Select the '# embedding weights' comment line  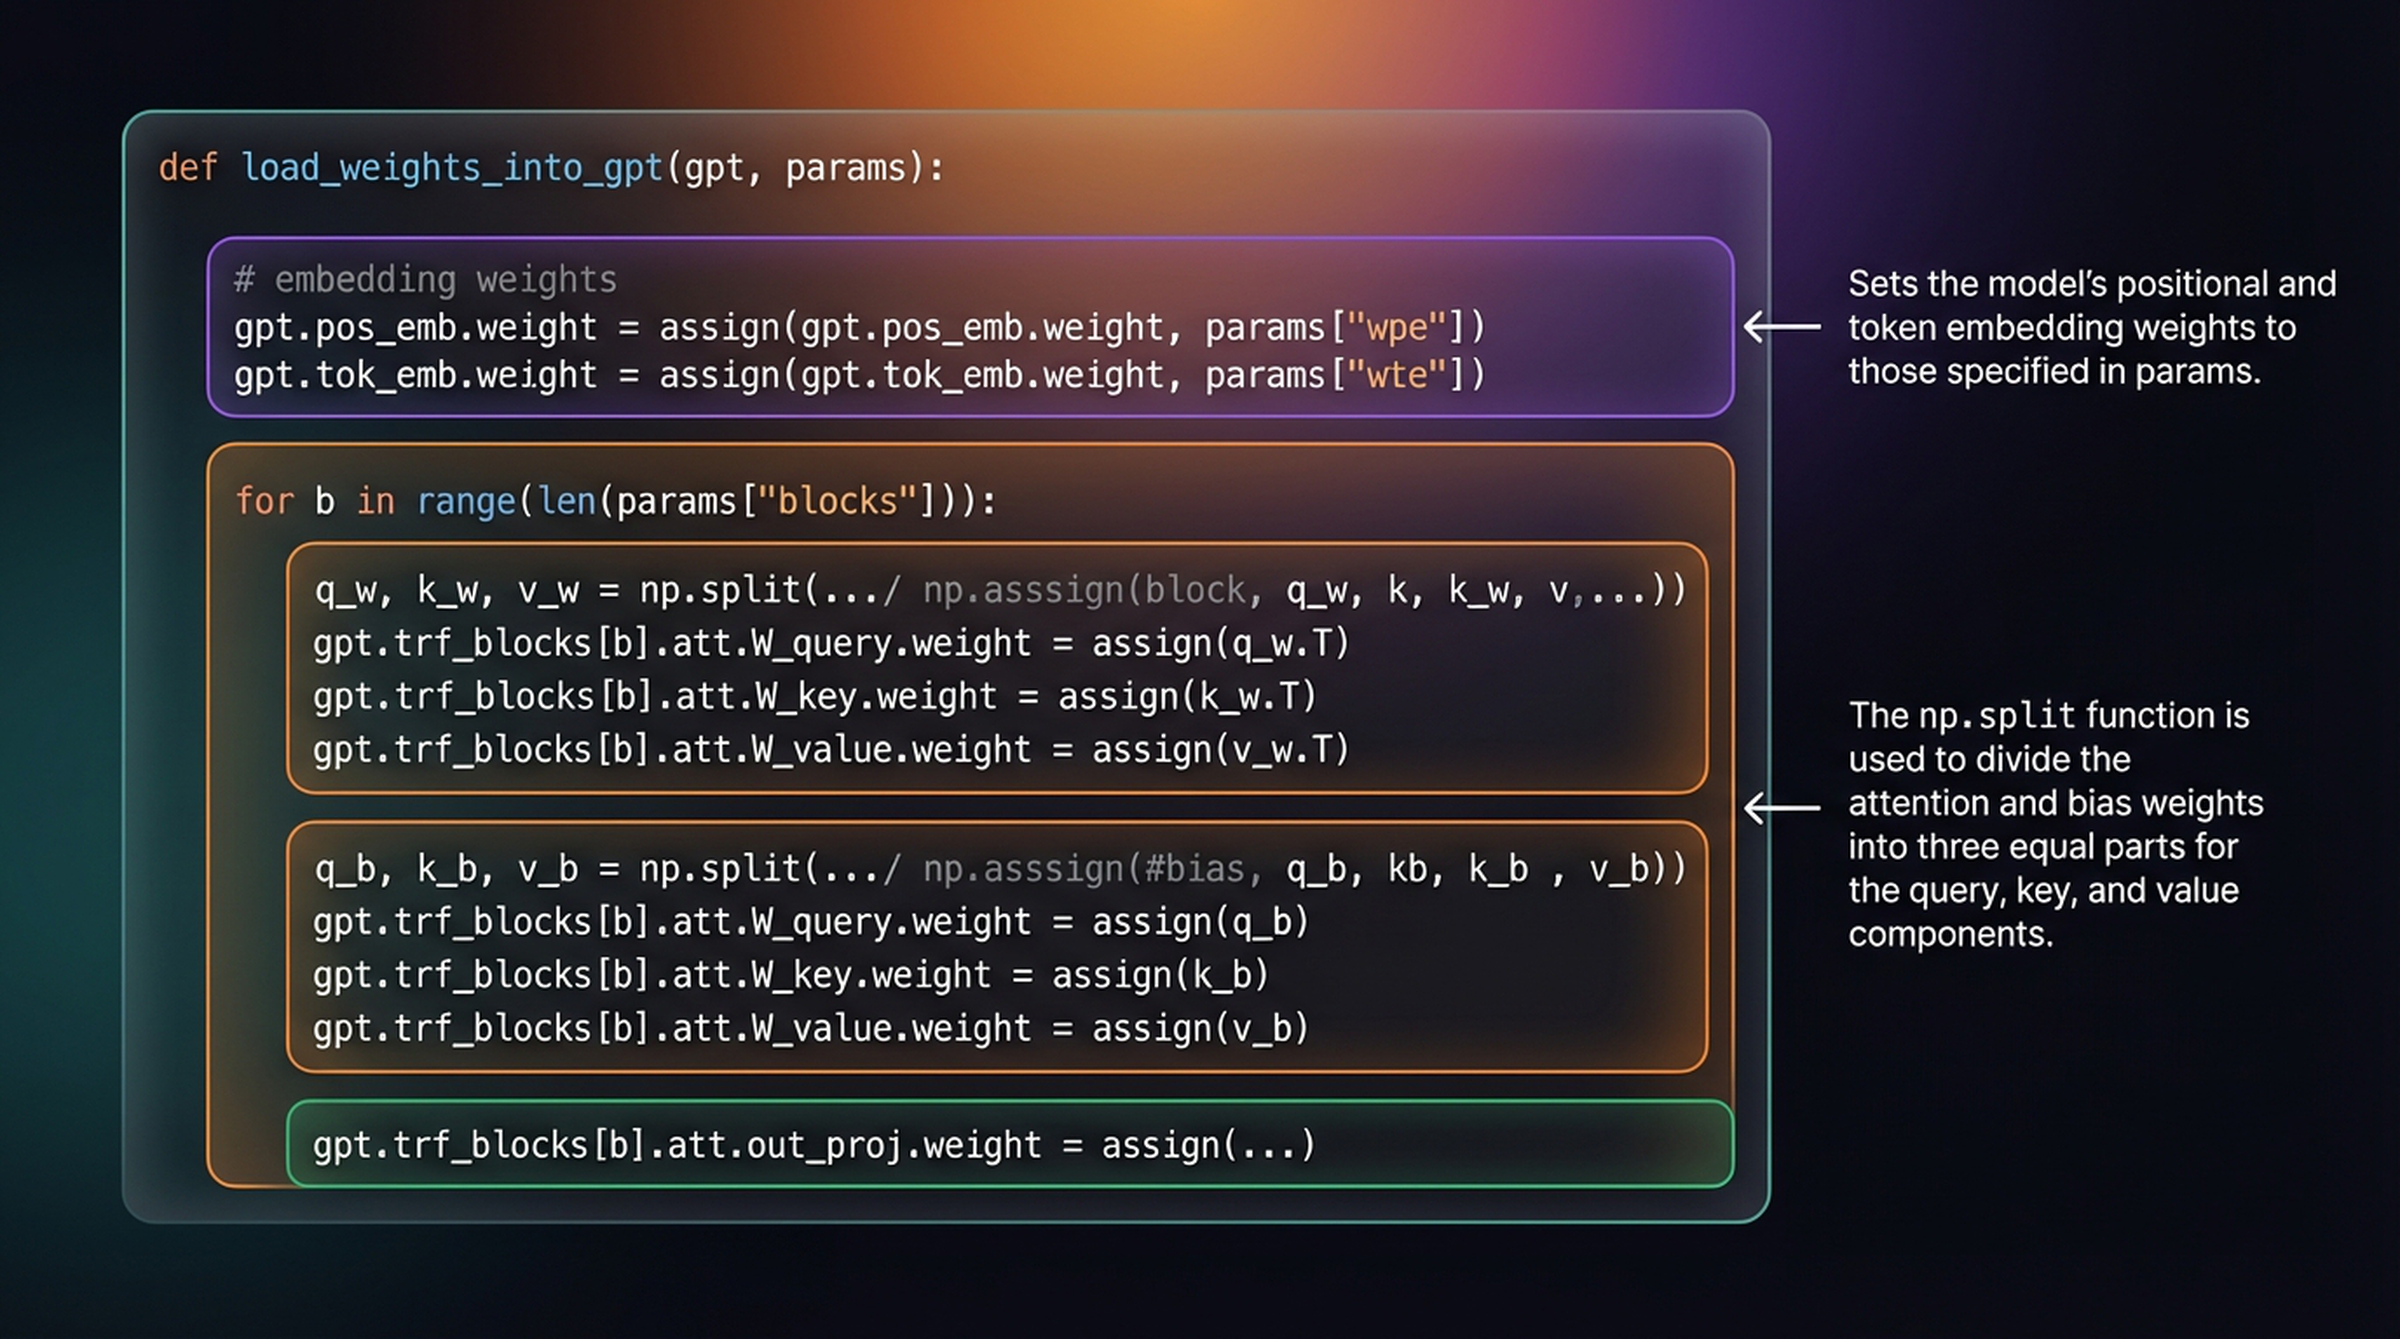(x=425, y=280)
